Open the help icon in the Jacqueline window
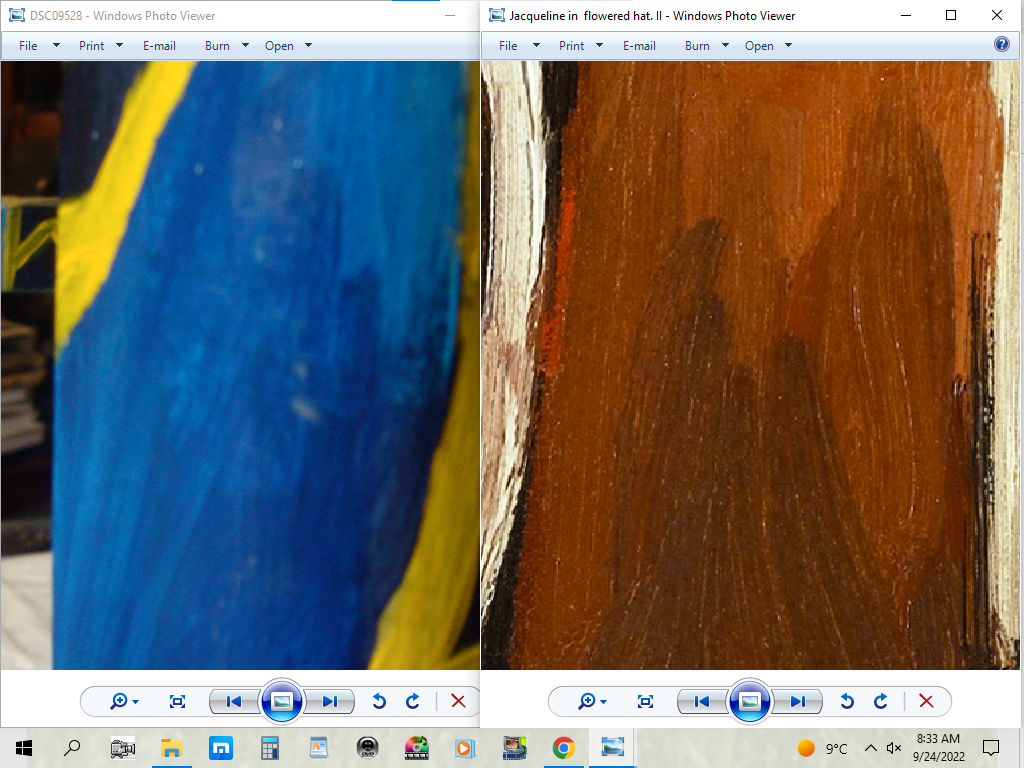The width and height of the screenshot is (1024, 768). click(1002, 45)
